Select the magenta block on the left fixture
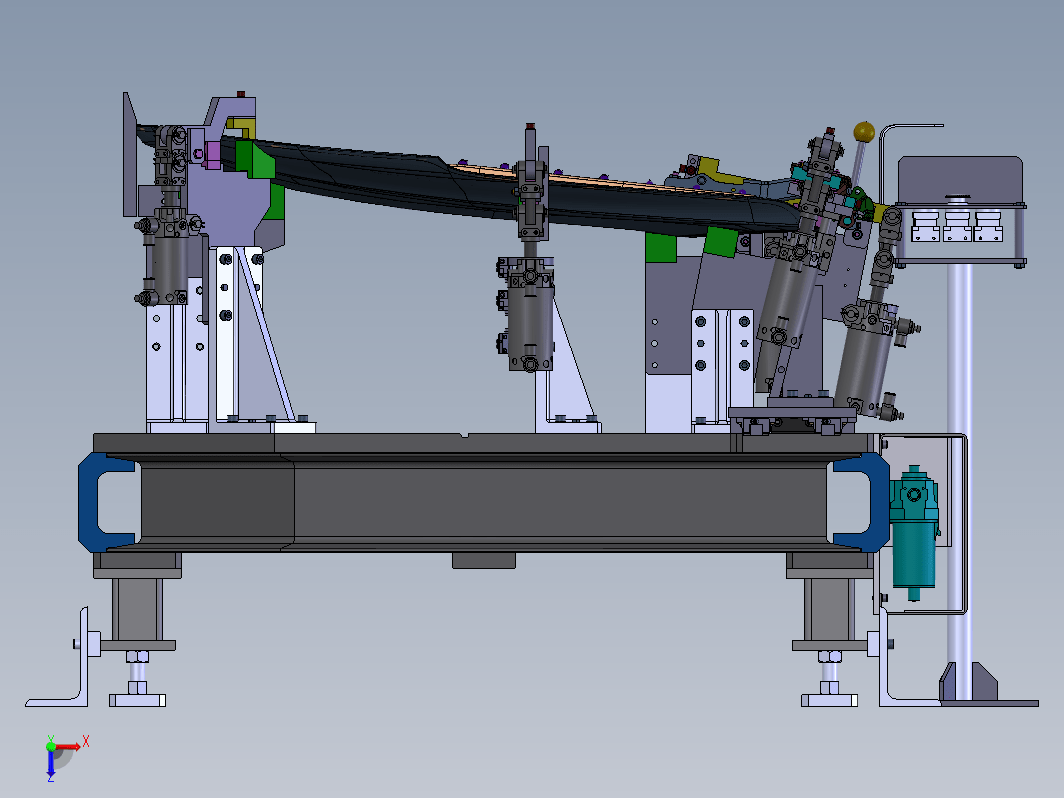Image resolution: width=1064 pixels, height=798 pixels. (x=212, y=155)
